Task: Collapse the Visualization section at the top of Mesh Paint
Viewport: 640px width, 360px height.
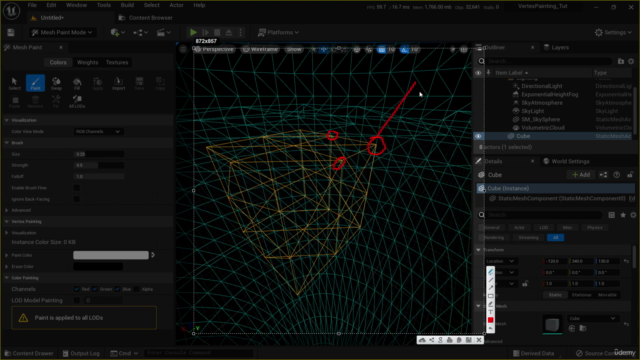Action: (x=7, y=120)
